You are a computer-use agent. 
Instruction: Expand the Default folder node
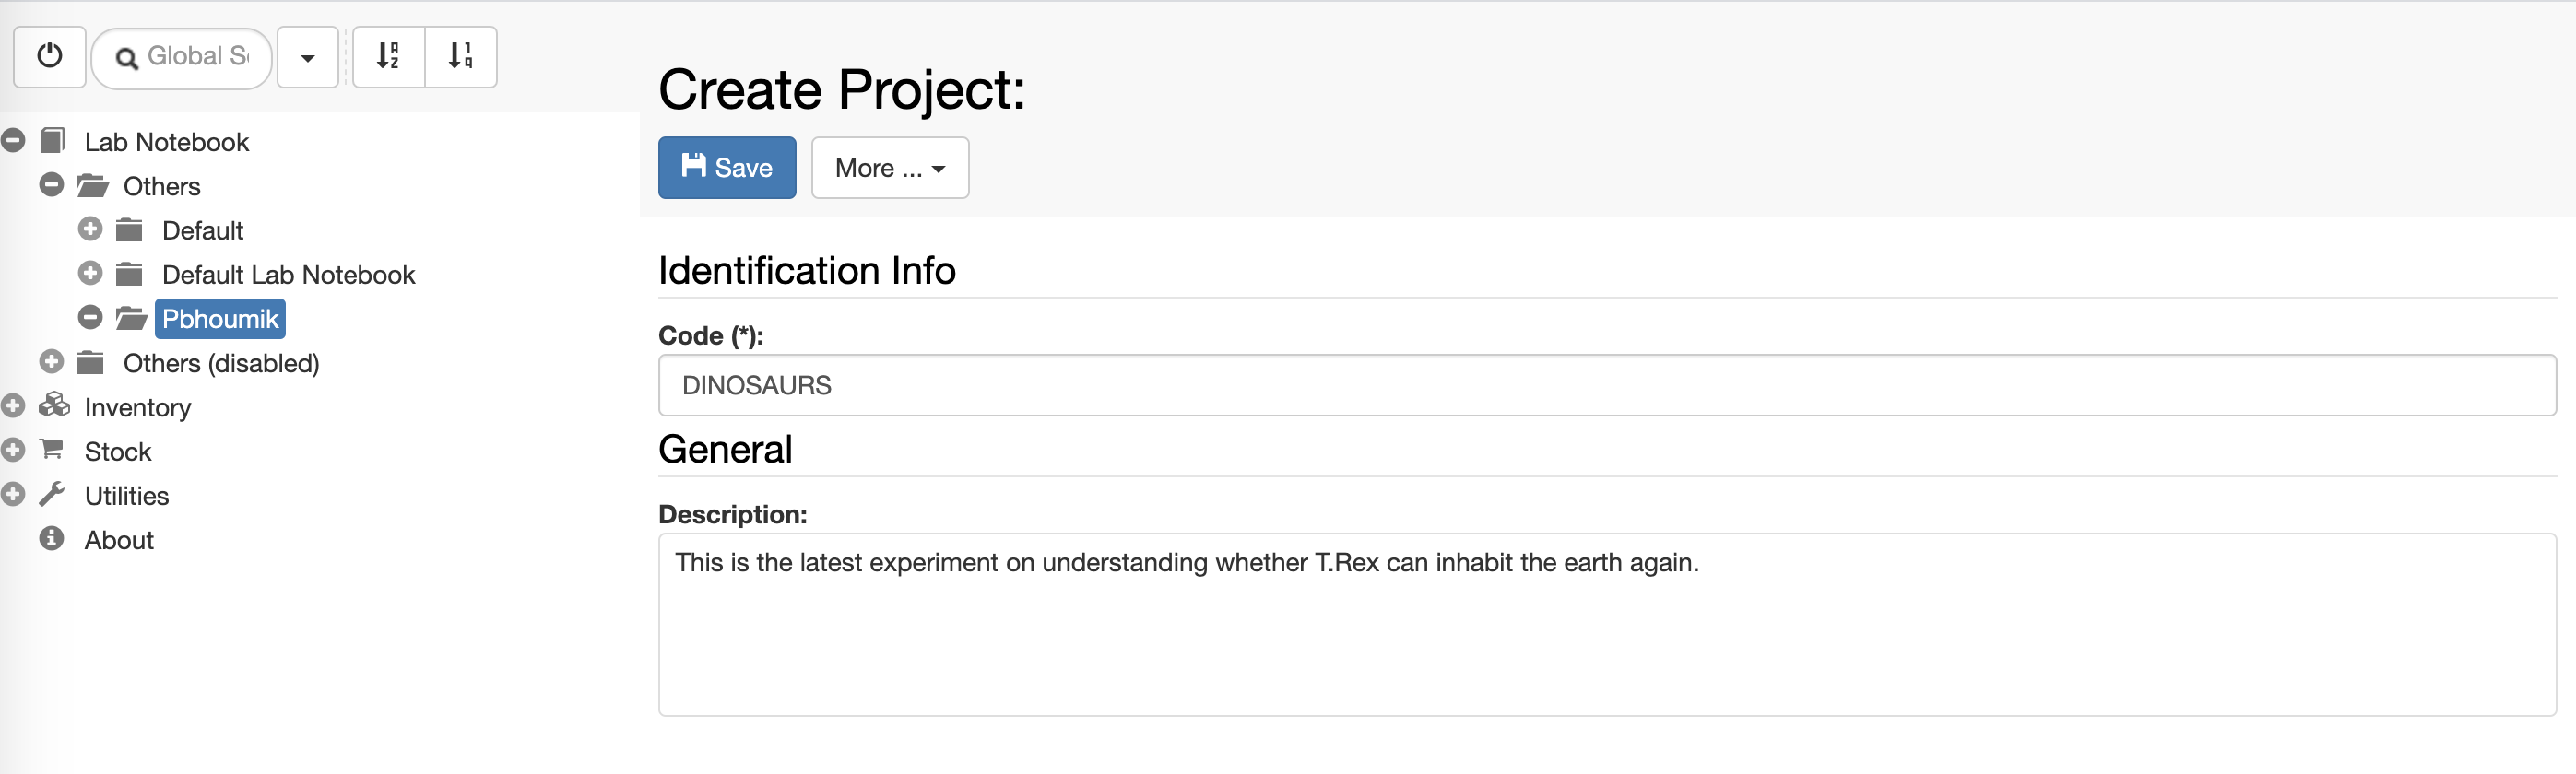(x=90, y=230)
